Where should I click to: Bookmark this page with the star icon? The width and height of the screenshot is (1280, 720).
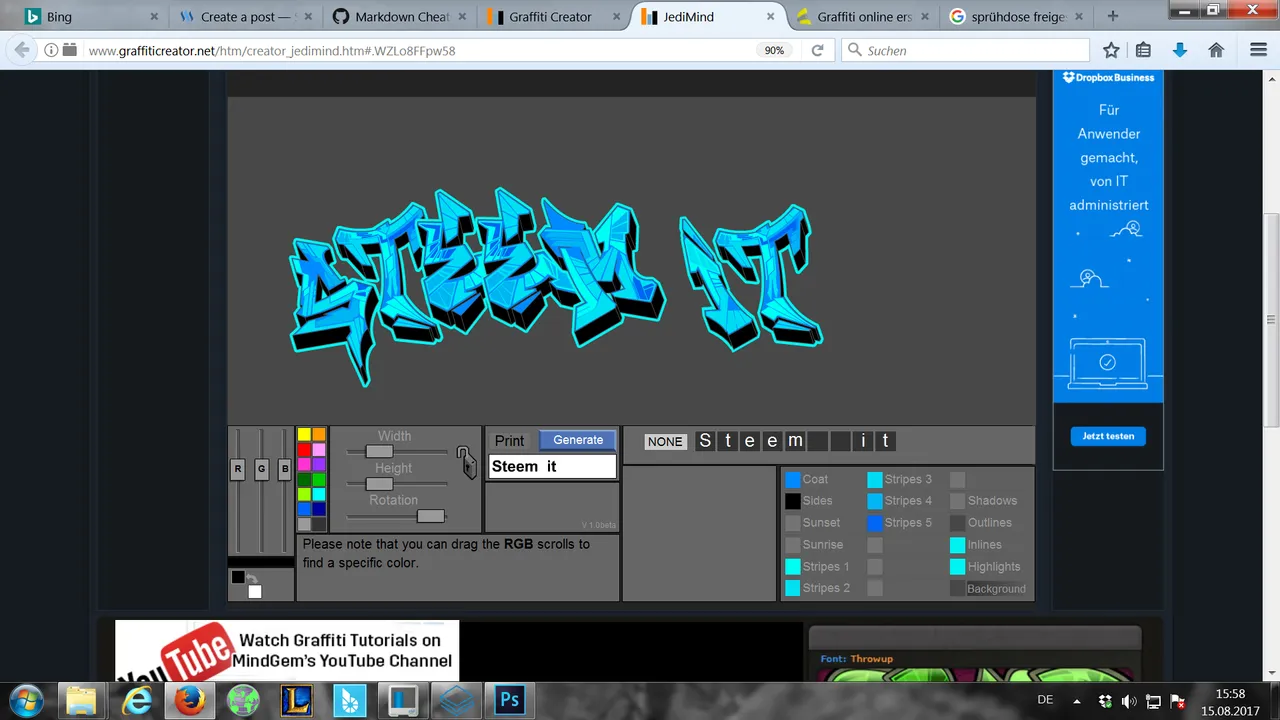point(1111,50)
